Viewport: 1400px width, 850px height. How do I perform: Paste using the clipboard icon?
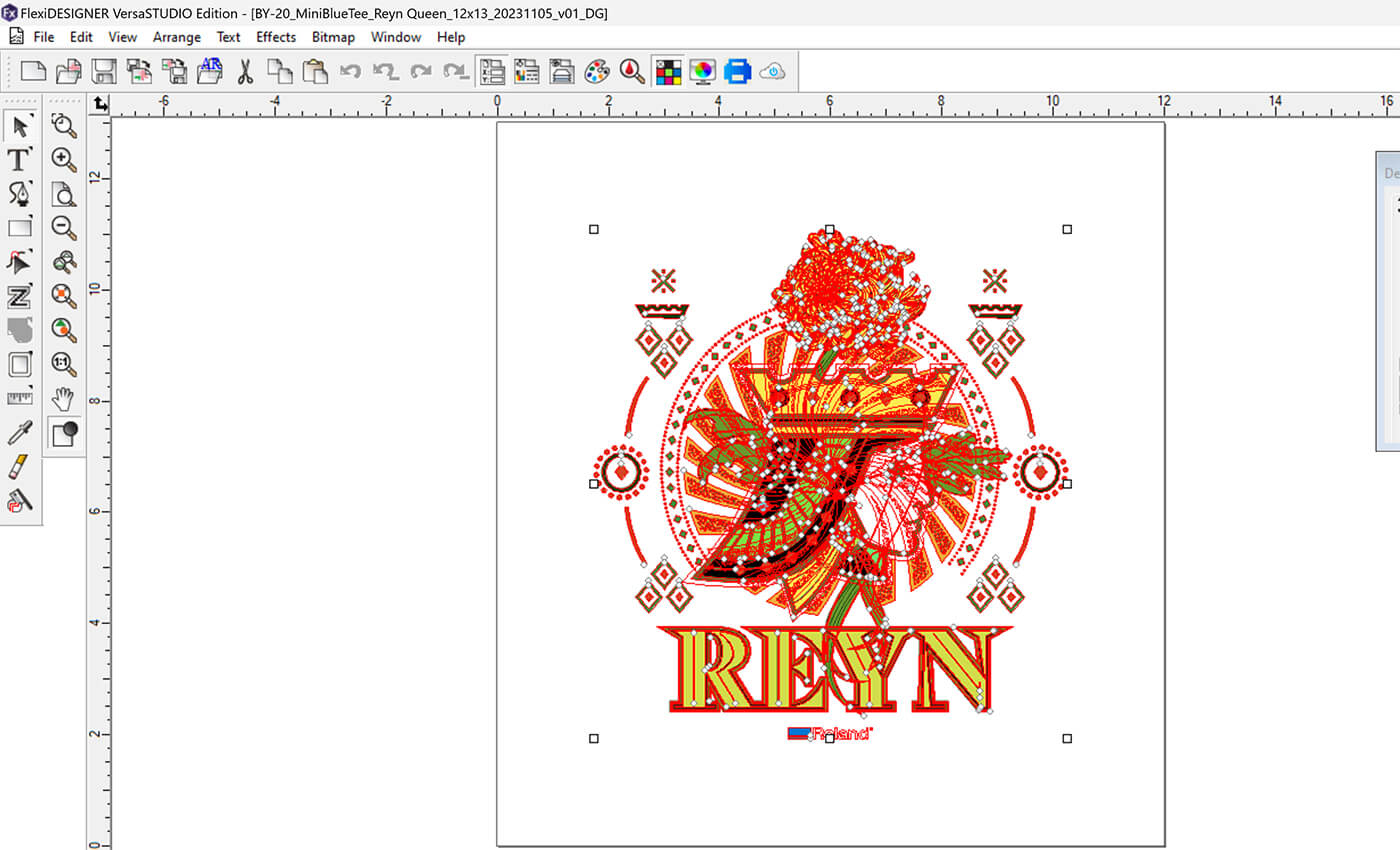315,71
